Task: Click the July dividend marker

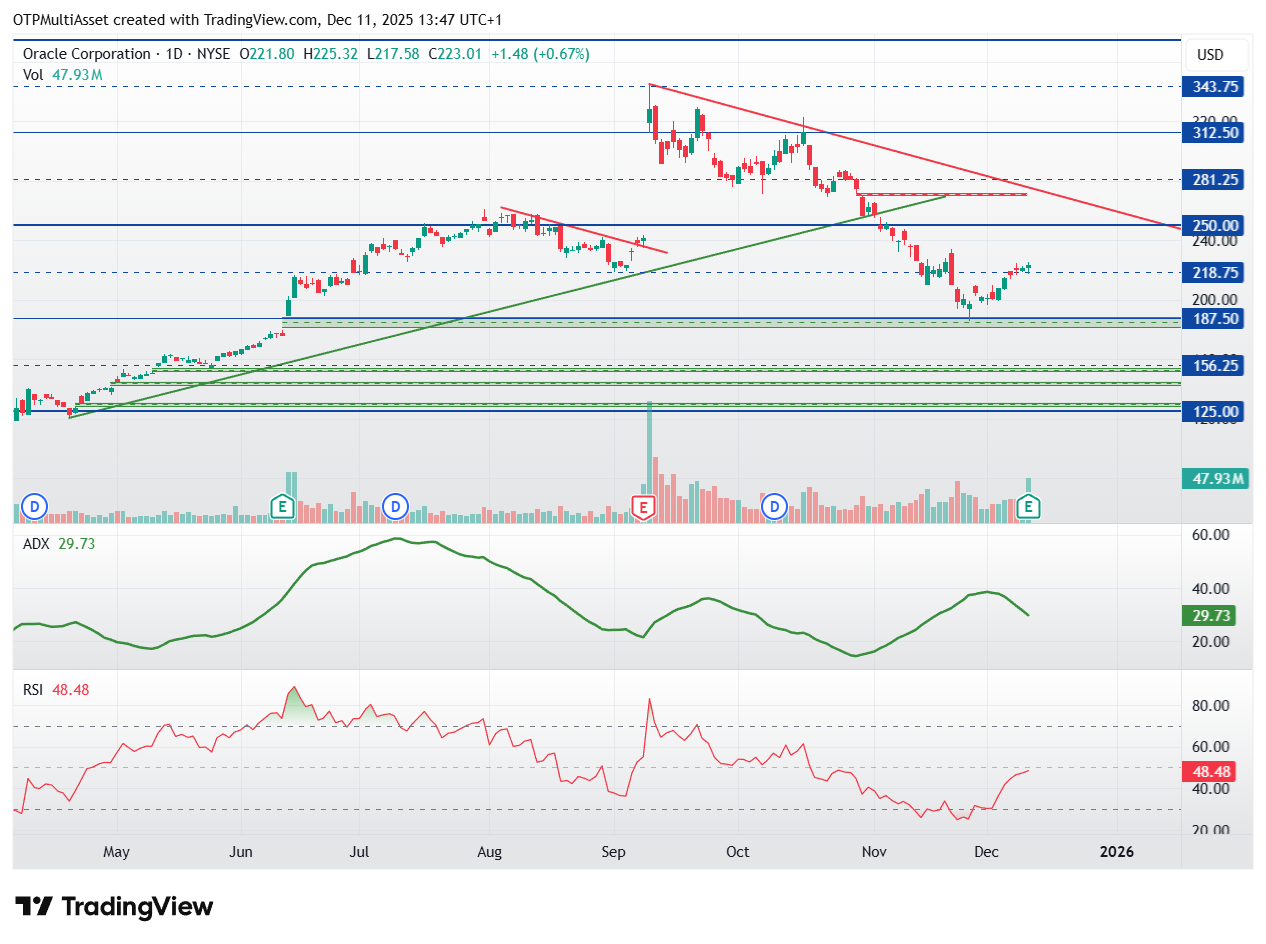Action: pyautogui.click(x=396, y=507)
